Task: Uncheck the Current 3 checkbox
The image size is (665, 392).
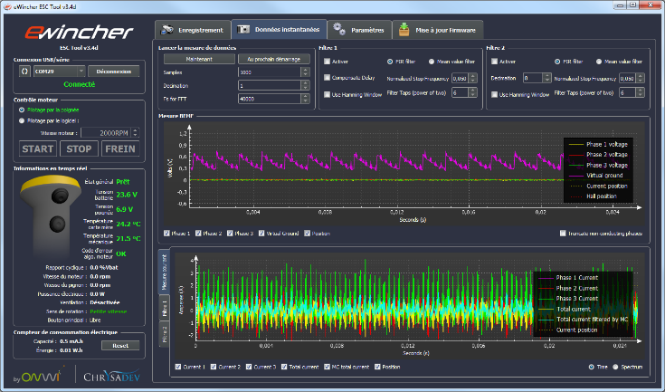Action: tap(249, 367)
